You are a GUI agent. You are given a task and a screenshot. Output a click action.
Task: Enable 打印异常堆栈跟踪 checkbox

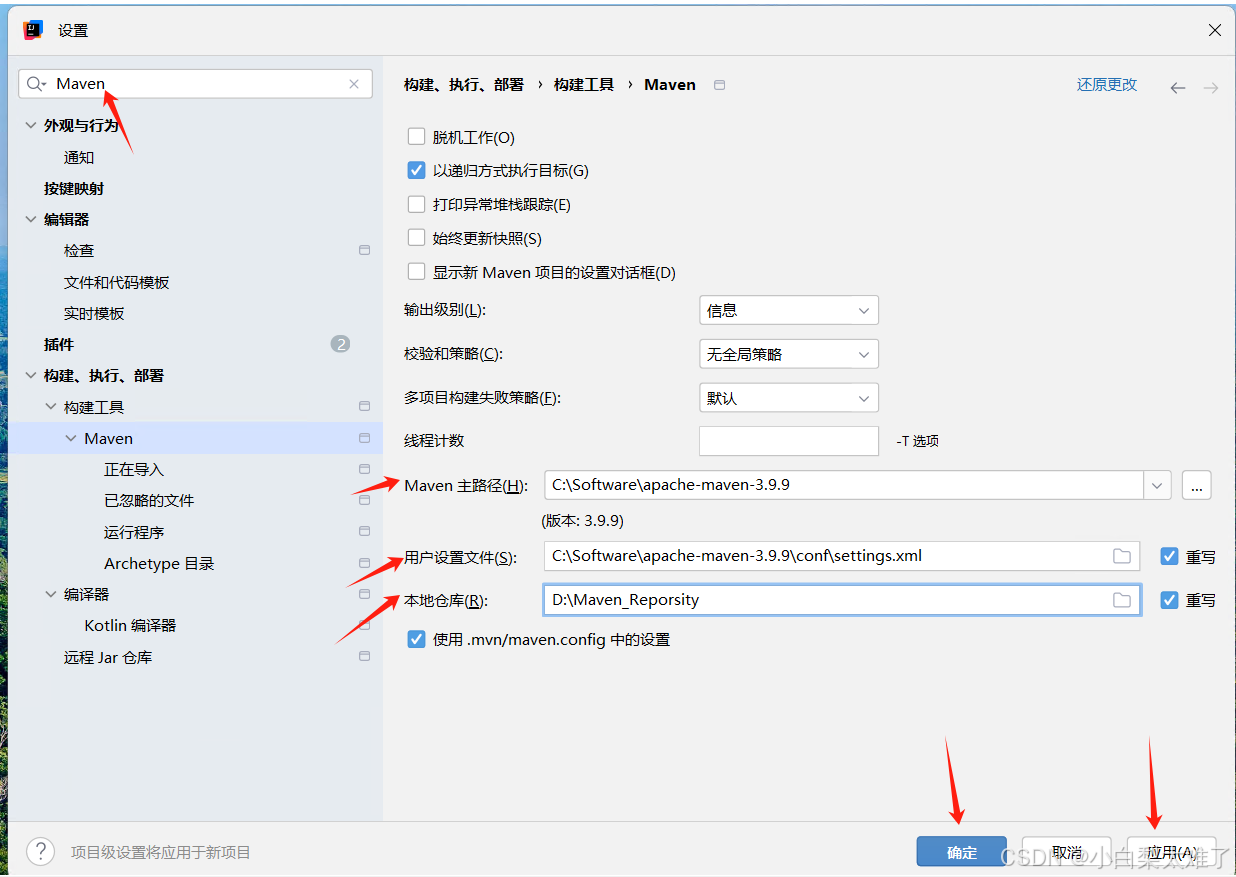click(x=417, y=204)
